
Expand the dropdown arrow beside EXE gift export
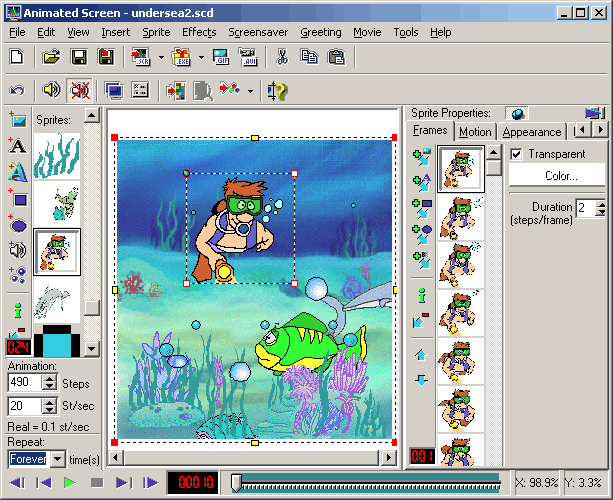pyautogui.click(x=201, y=57)
